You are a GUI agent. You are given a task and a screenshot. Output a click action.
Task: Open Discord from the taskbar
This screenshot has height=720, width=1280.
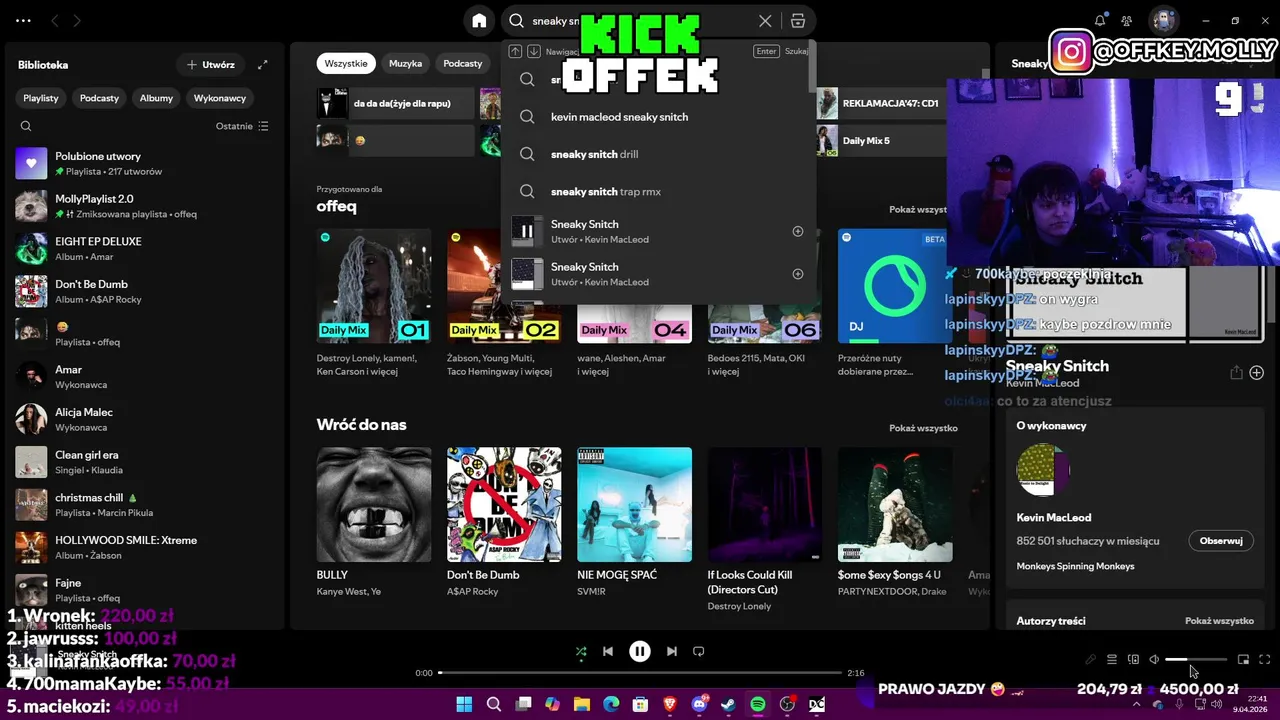pyautogui.click(x=699, y=705)
